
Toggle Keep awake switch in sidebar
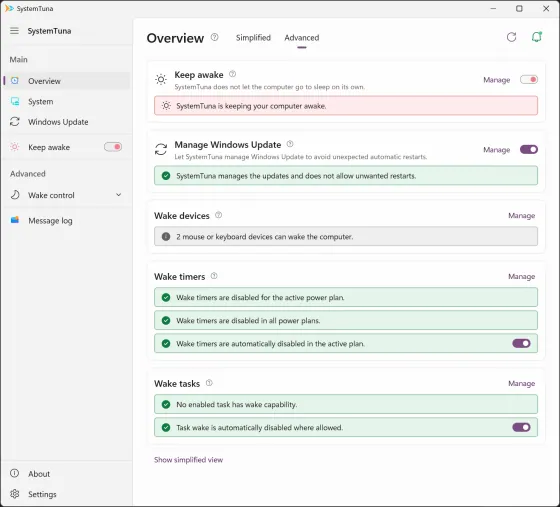113,147
